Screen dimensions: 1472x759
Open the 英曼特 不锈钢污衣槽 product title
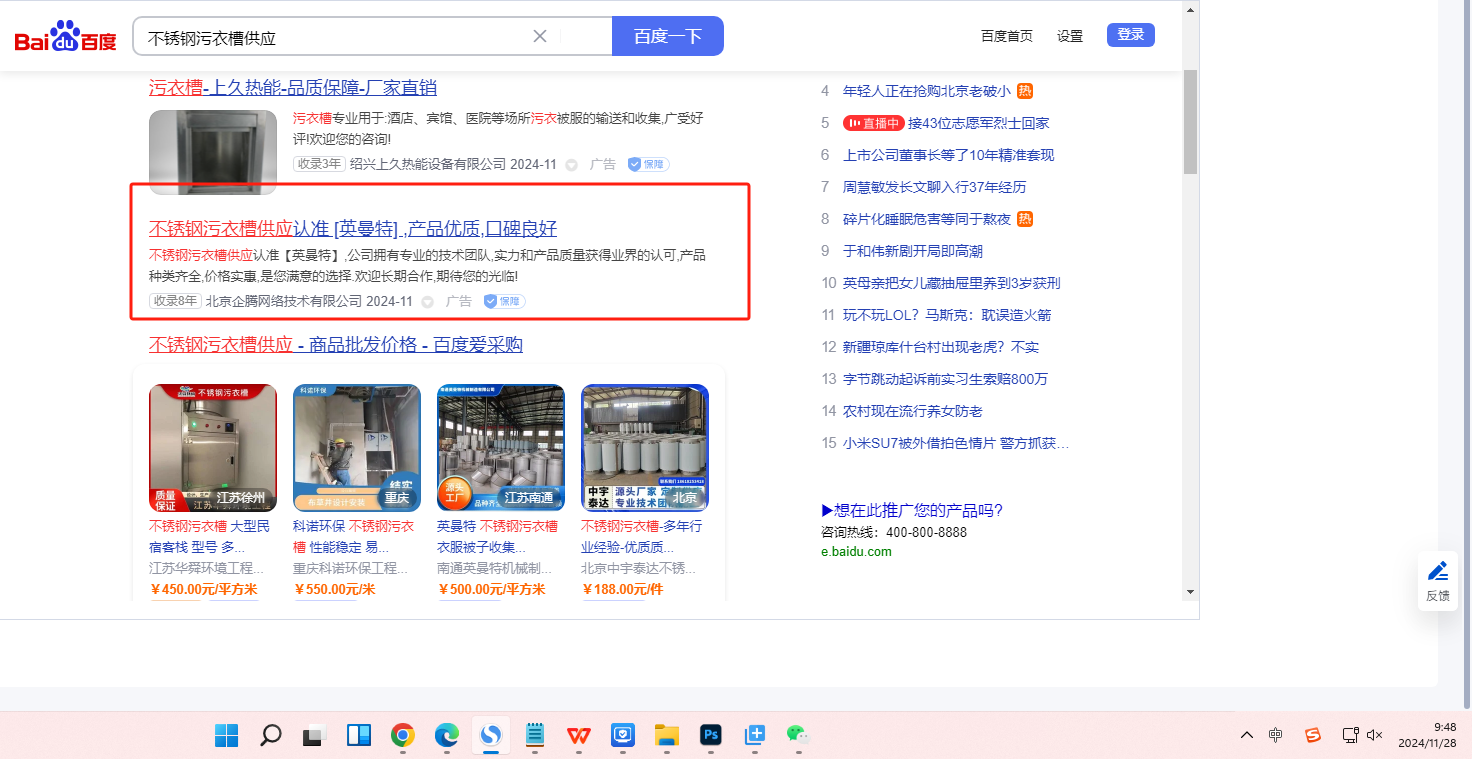click(497, 537)
